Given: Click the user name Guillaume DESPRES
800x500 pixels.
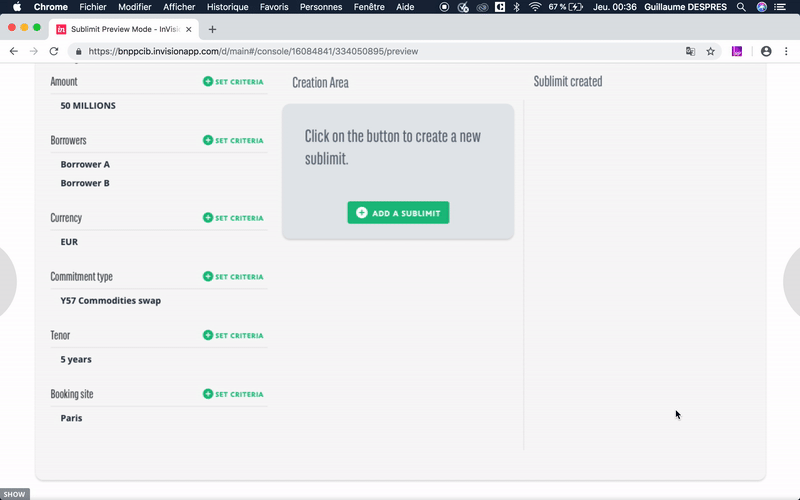Looking at the screenshot, I should pyautogui.click(x=685, y=7).
